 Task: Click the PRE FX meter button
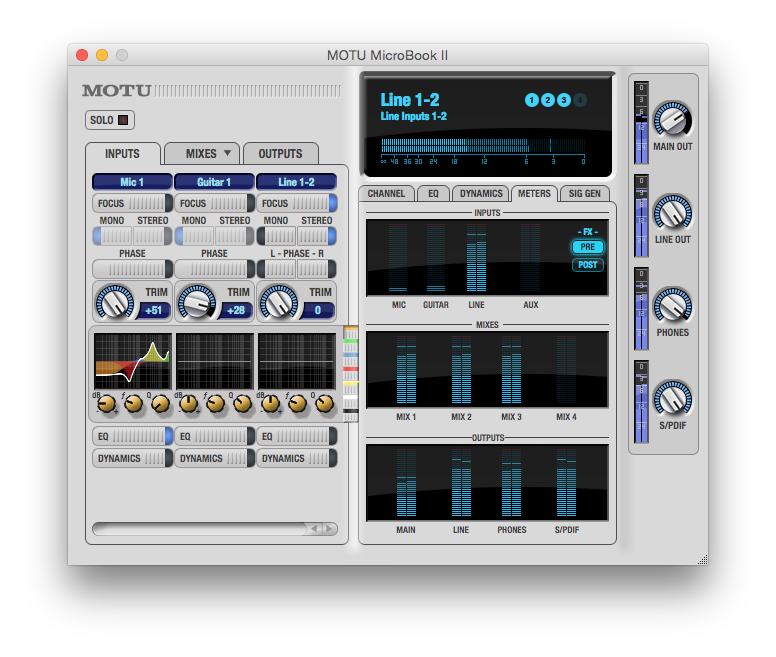587,247
